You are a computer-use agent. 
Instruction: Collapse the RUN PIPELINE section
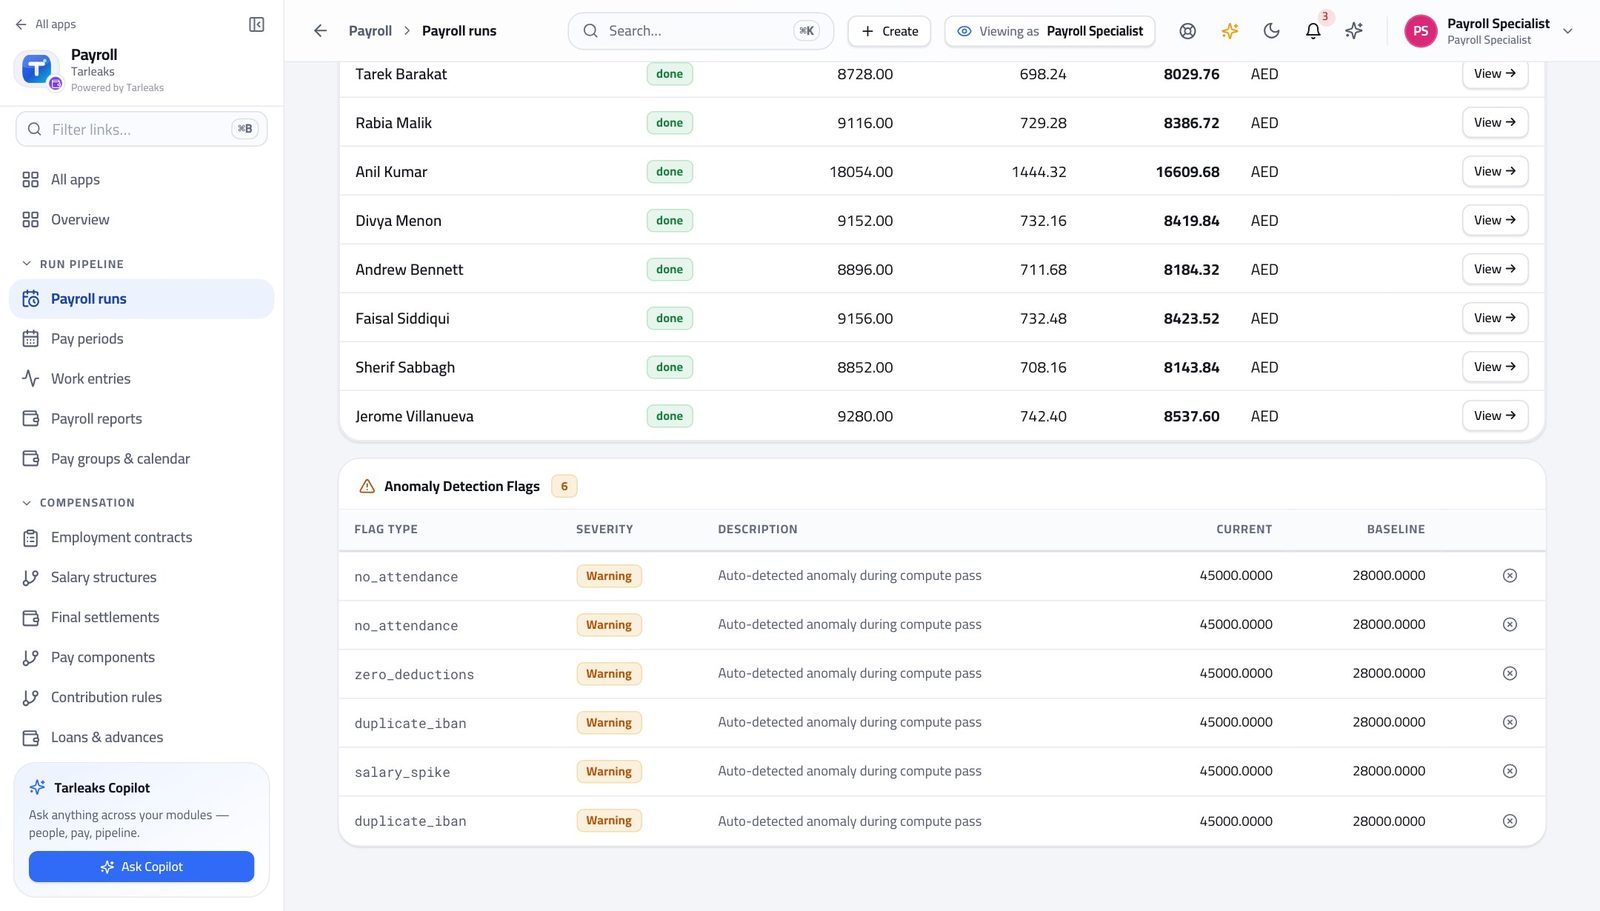coord(73,264)
